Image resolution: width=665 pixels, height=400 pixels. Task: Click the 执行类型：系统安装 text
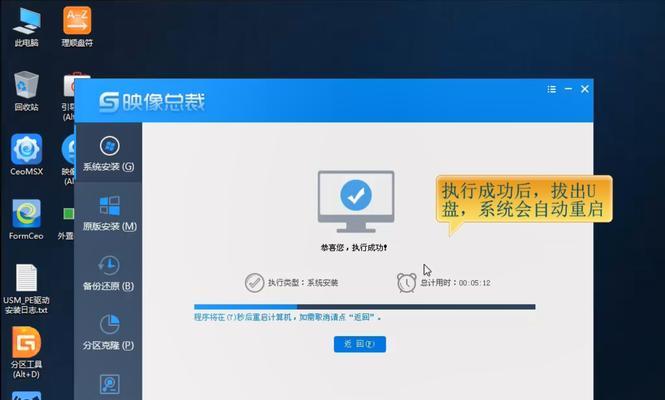(x=303, y=283)
